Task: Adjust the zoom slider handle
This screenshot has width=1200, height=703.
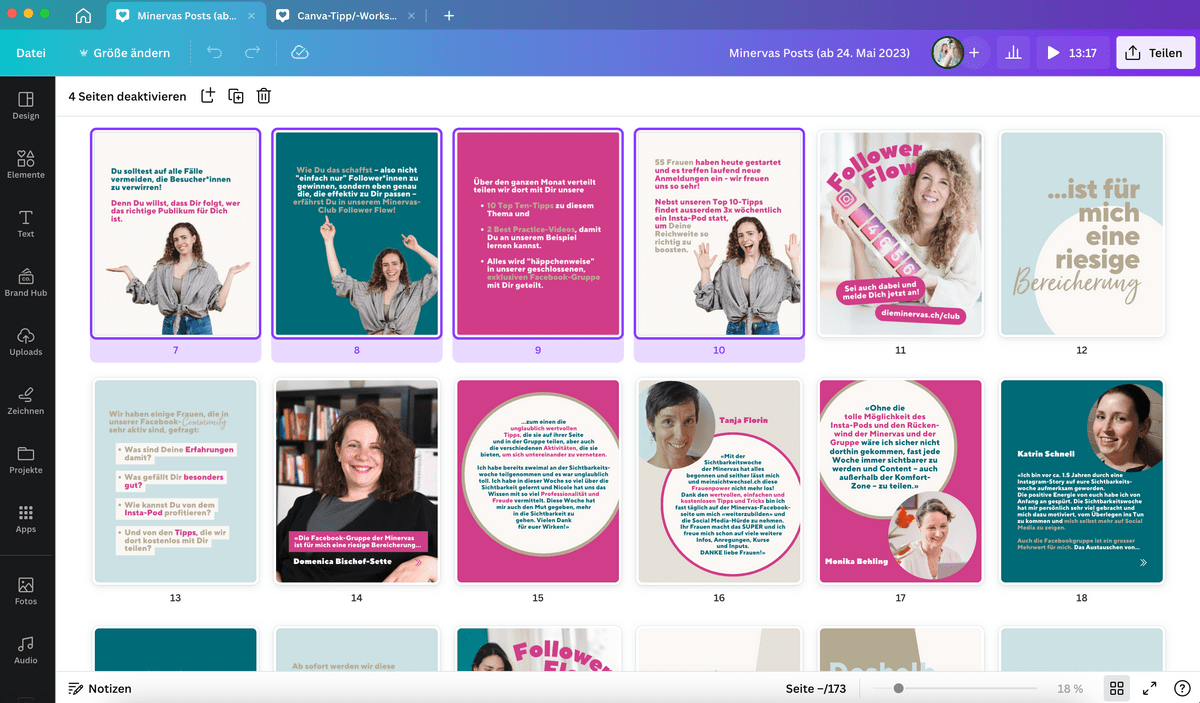Action: pyautogui.click(x=899, y=688)
